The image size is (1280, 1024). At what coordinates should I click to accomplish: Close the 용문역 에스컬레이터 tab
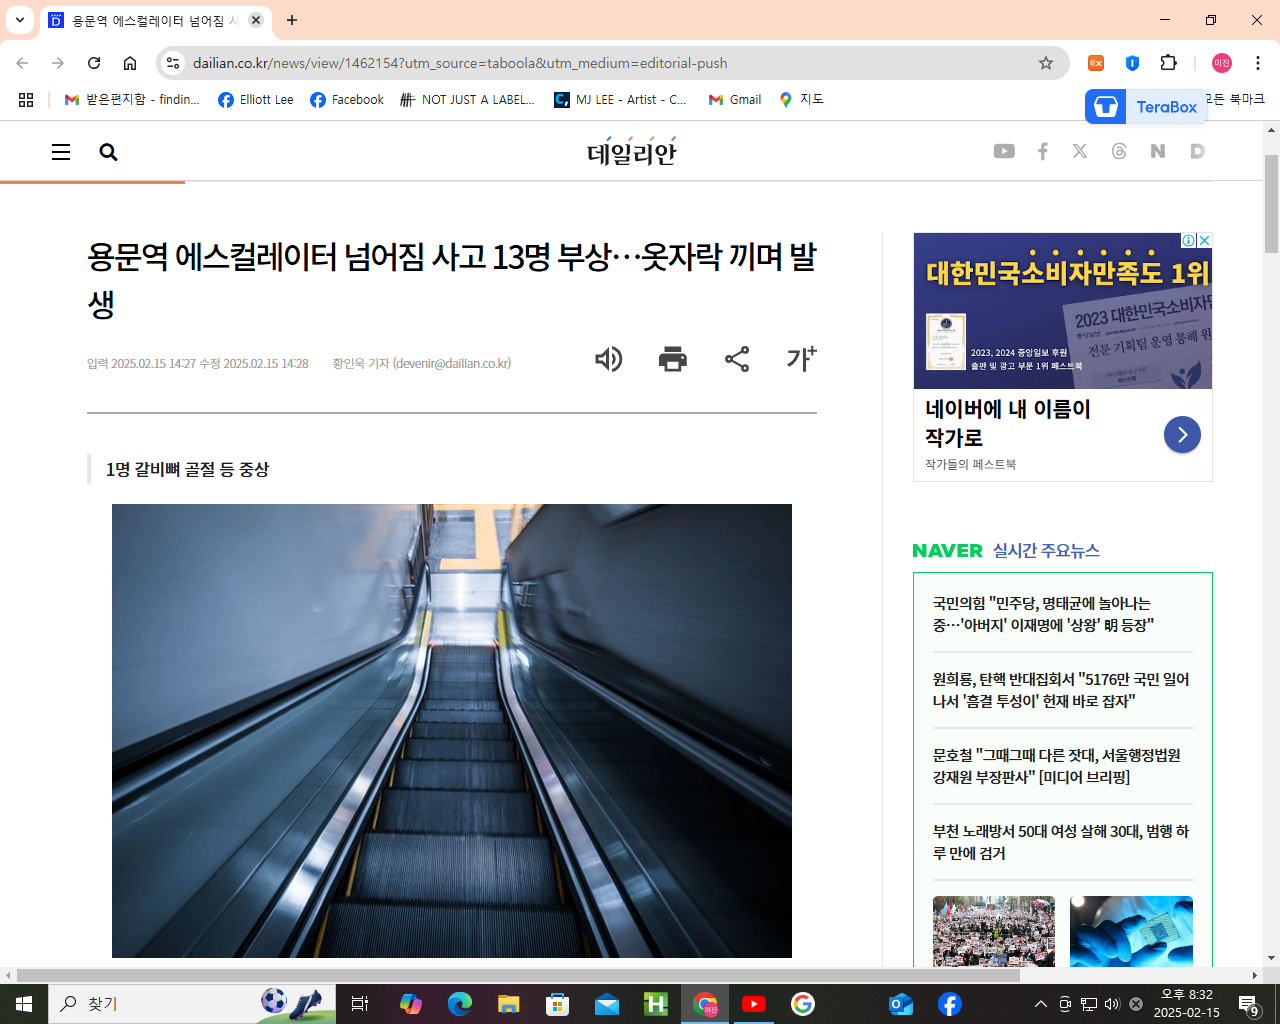(x=256, y=20)
